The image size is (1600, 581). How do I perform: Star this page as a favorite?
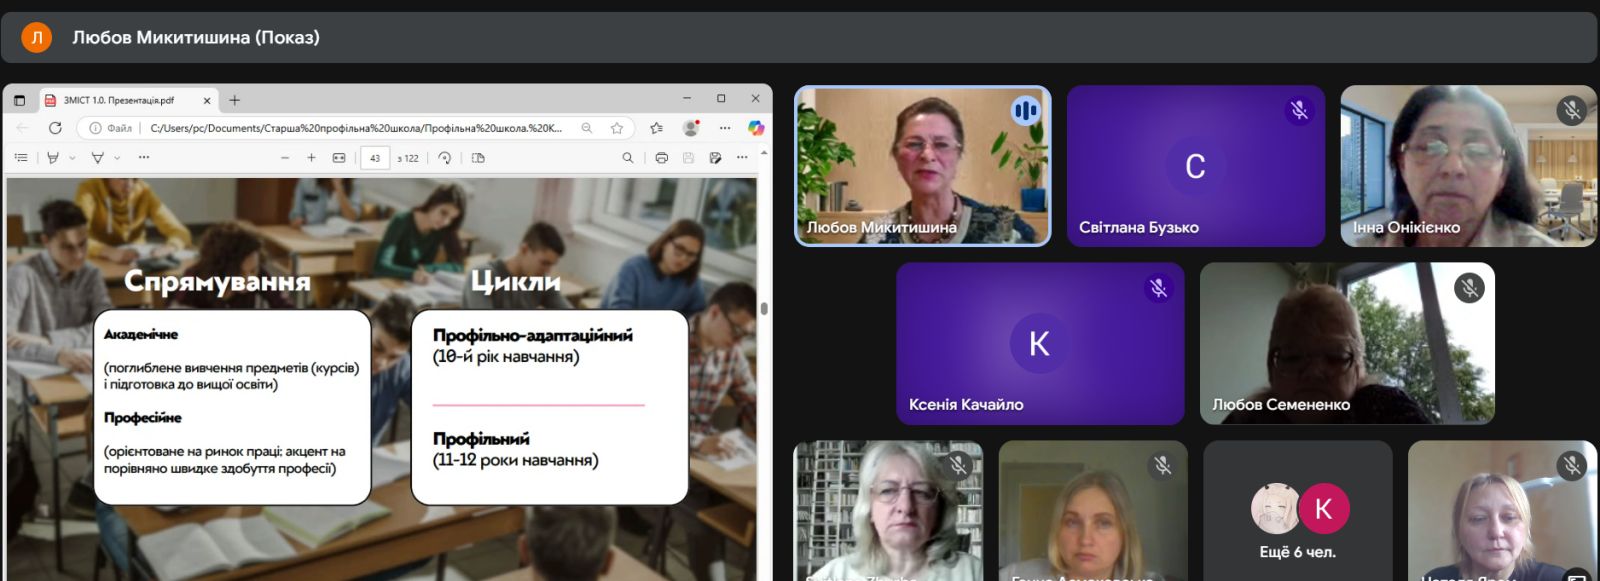617,128
